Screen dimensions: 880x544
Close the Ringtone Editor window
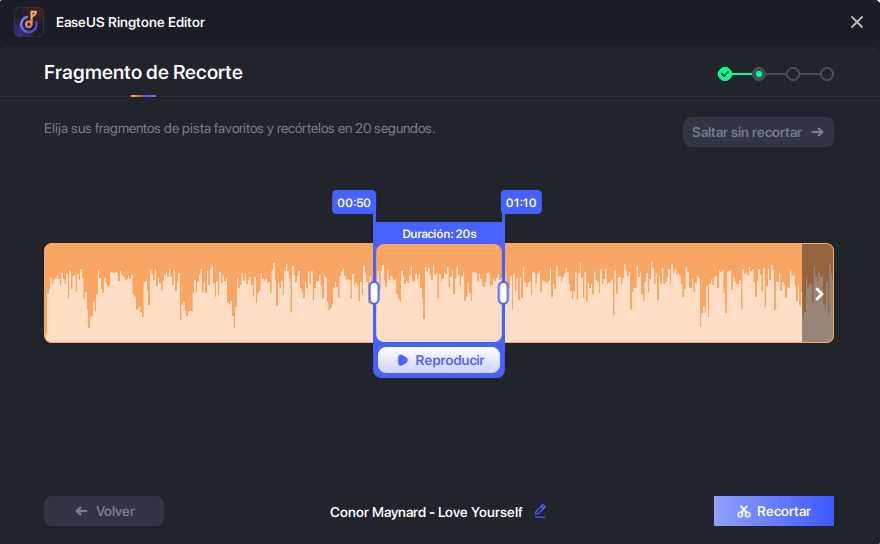856,22
